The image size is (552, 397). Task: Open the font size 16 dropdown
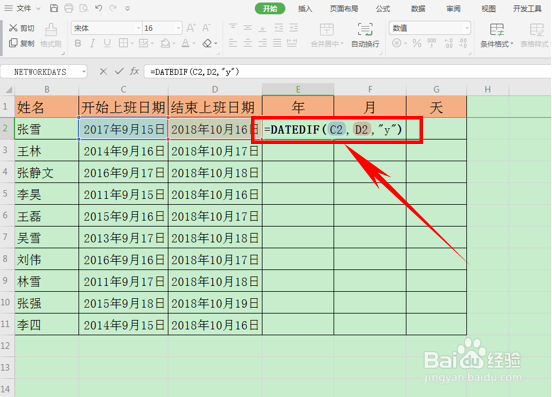(179, 28)
